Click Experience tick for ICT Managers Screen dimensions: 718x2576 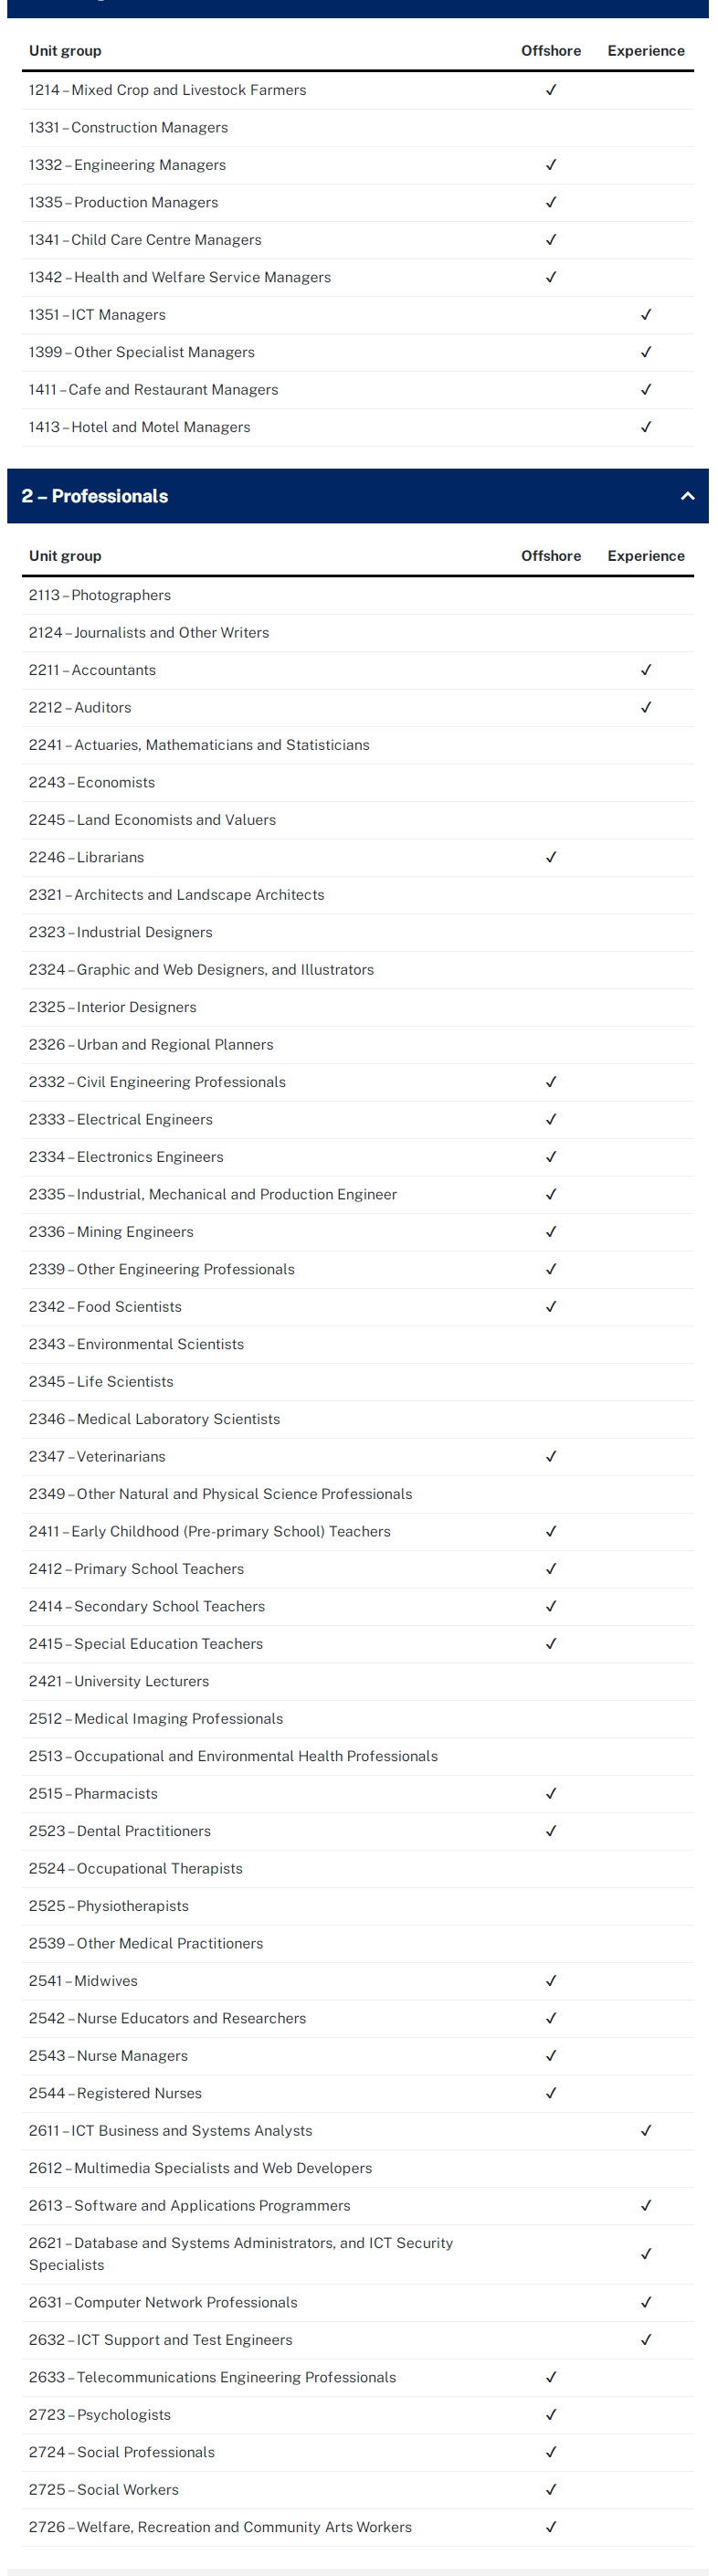click(646, 315)
